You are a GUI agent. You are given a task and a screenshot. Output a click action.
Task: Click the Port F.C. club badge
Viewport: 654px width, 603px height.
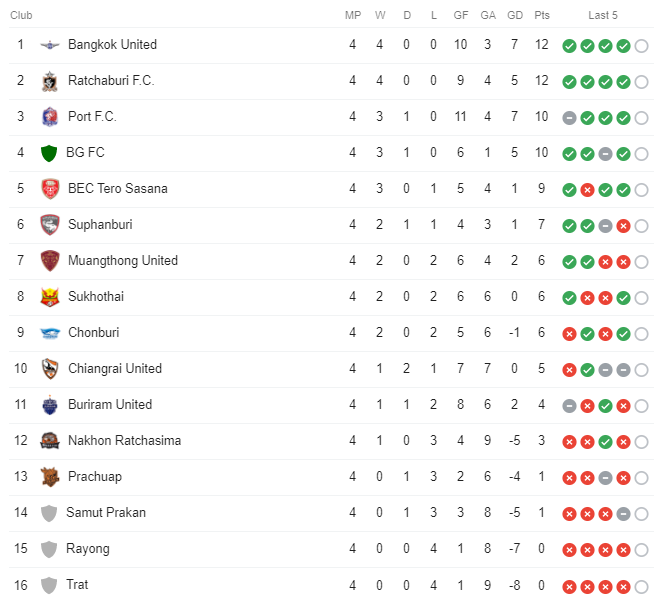[49, 117]
